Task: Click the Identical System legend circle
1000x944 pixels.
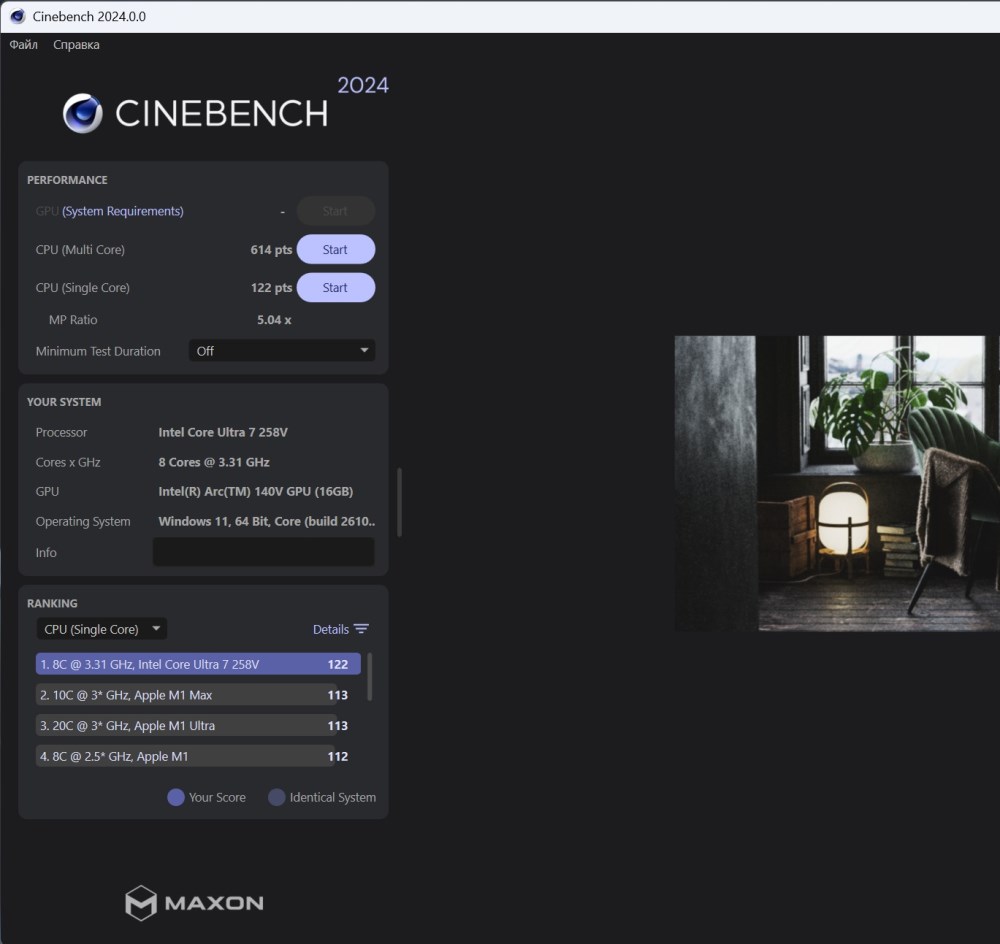Action: [x=277, y=797]
